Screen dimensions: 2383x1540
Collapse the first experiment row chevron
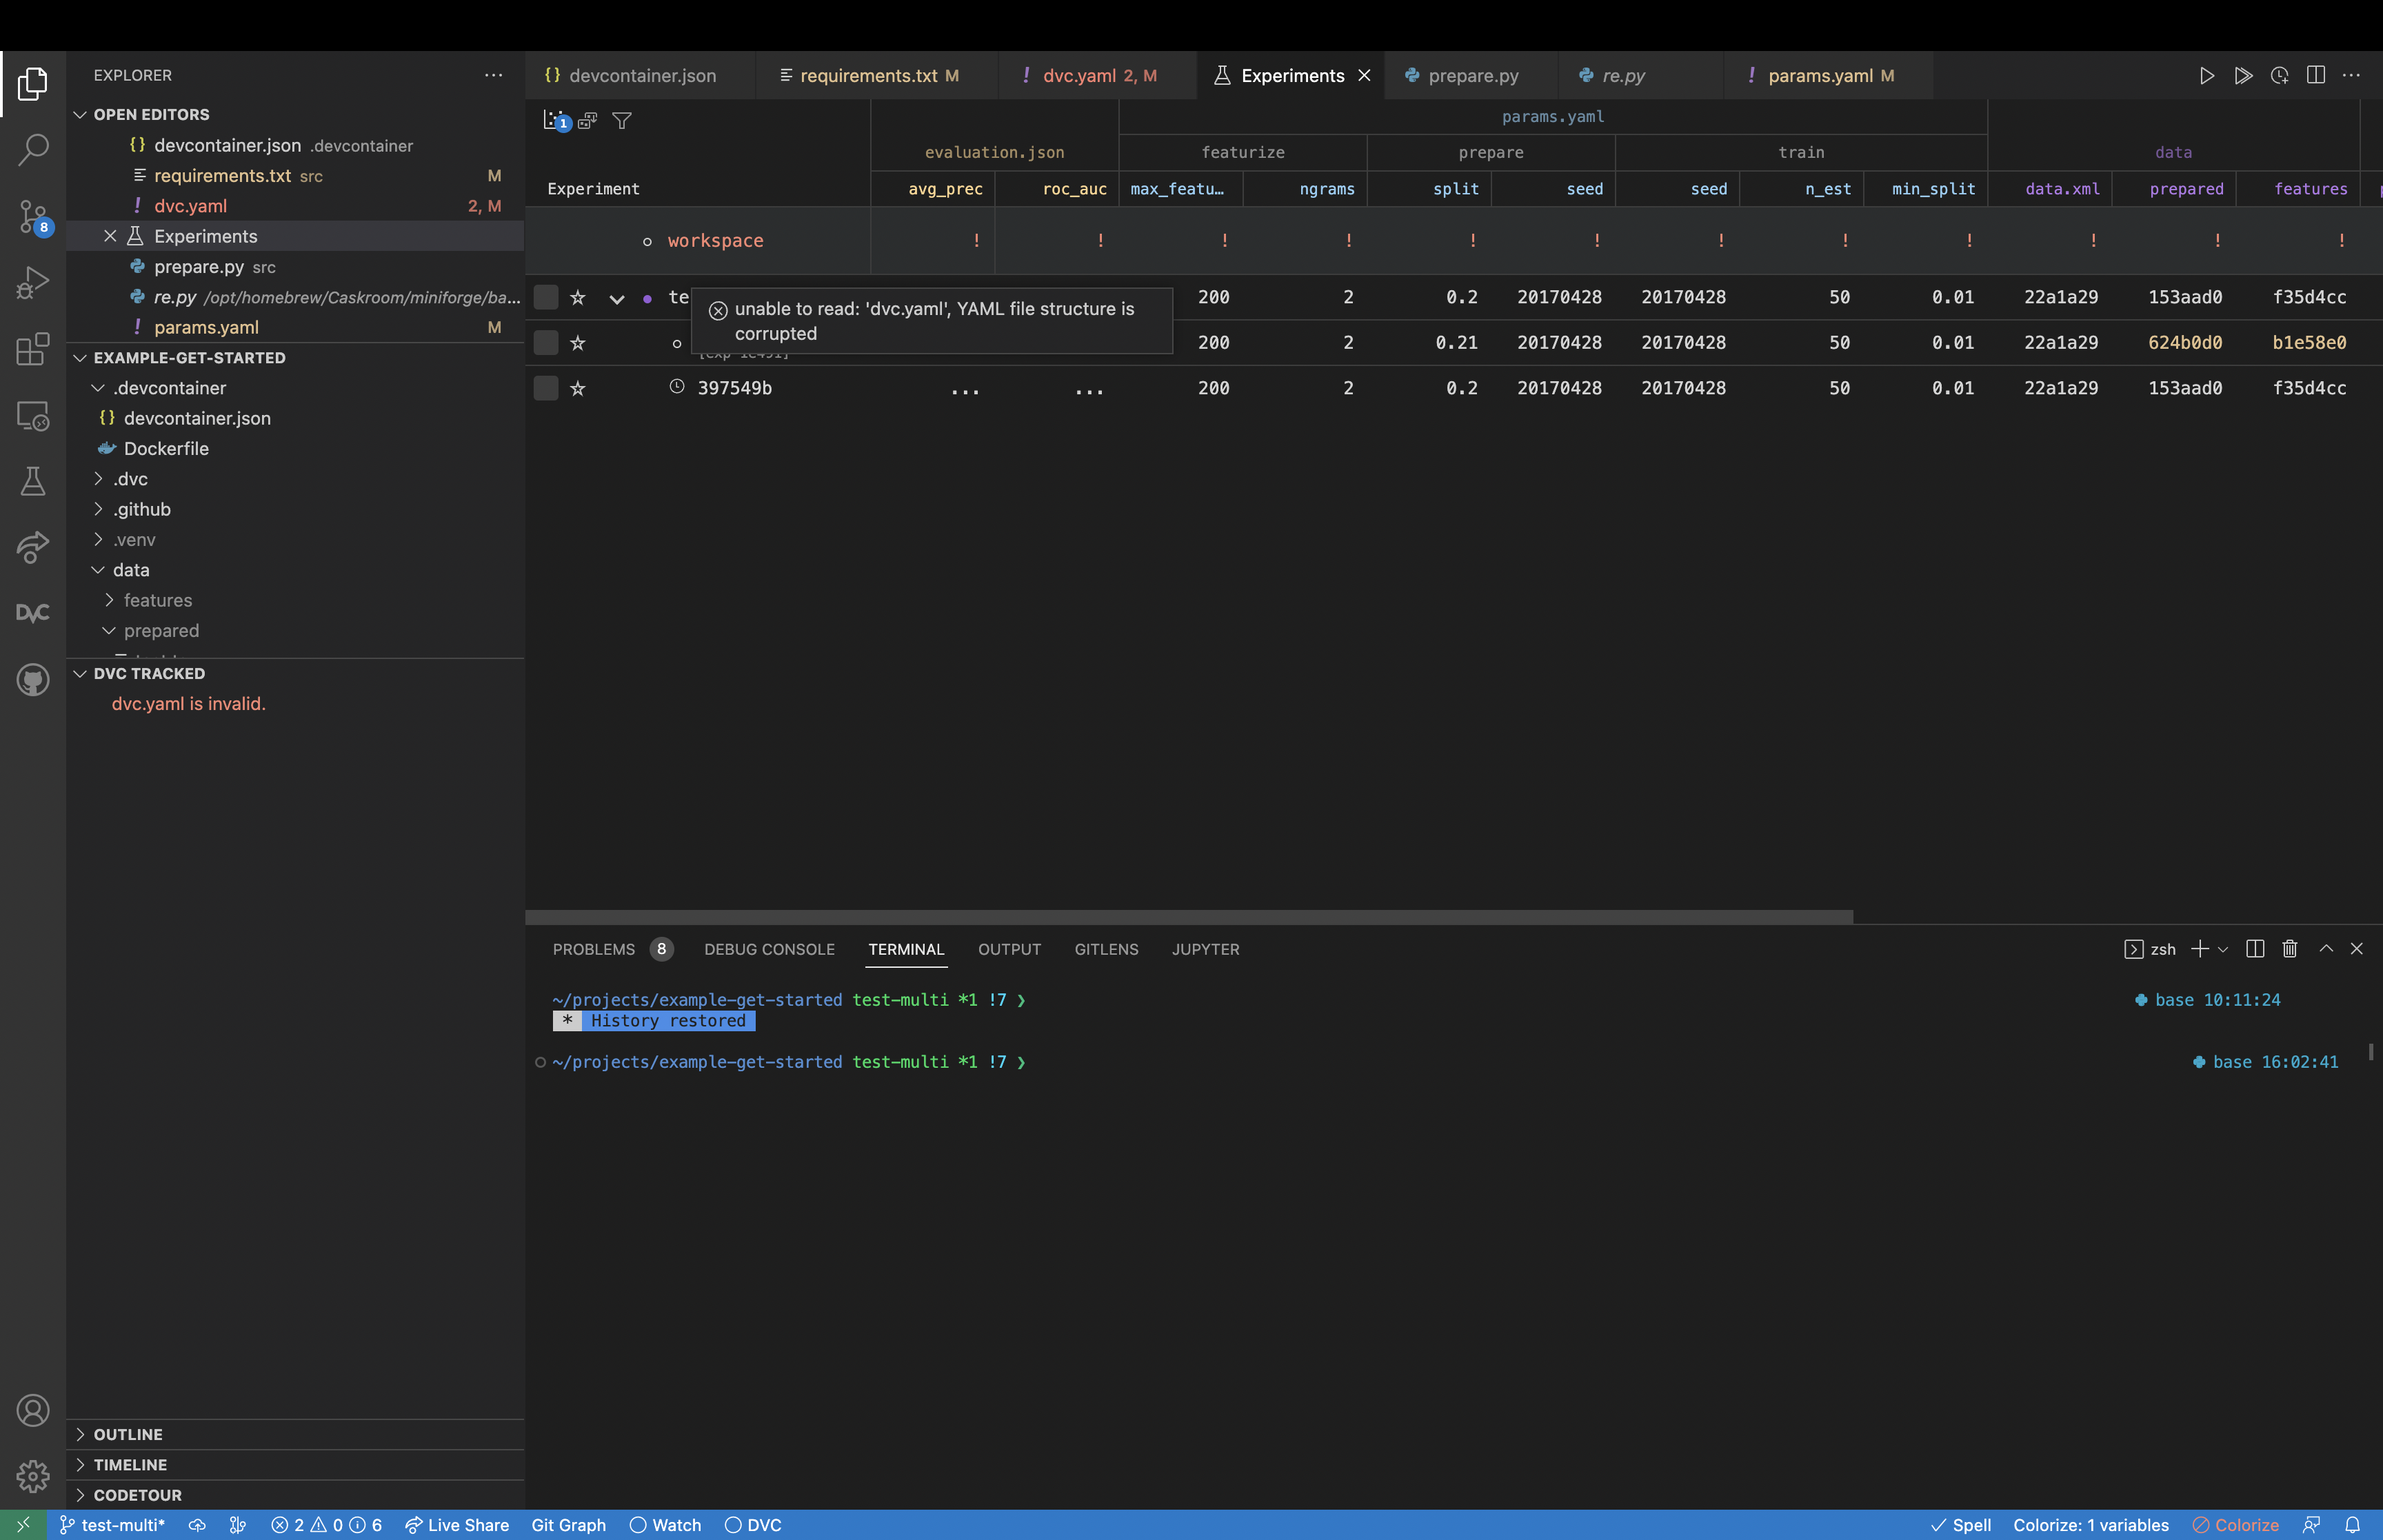coord(617,299)
